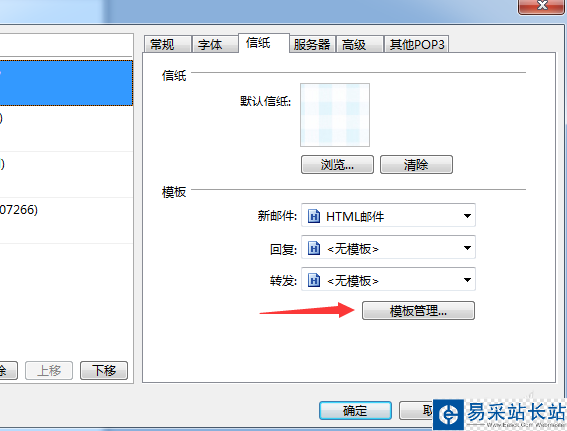
Task: Click the 清除 stationery button
Action: tap(416, 165)
